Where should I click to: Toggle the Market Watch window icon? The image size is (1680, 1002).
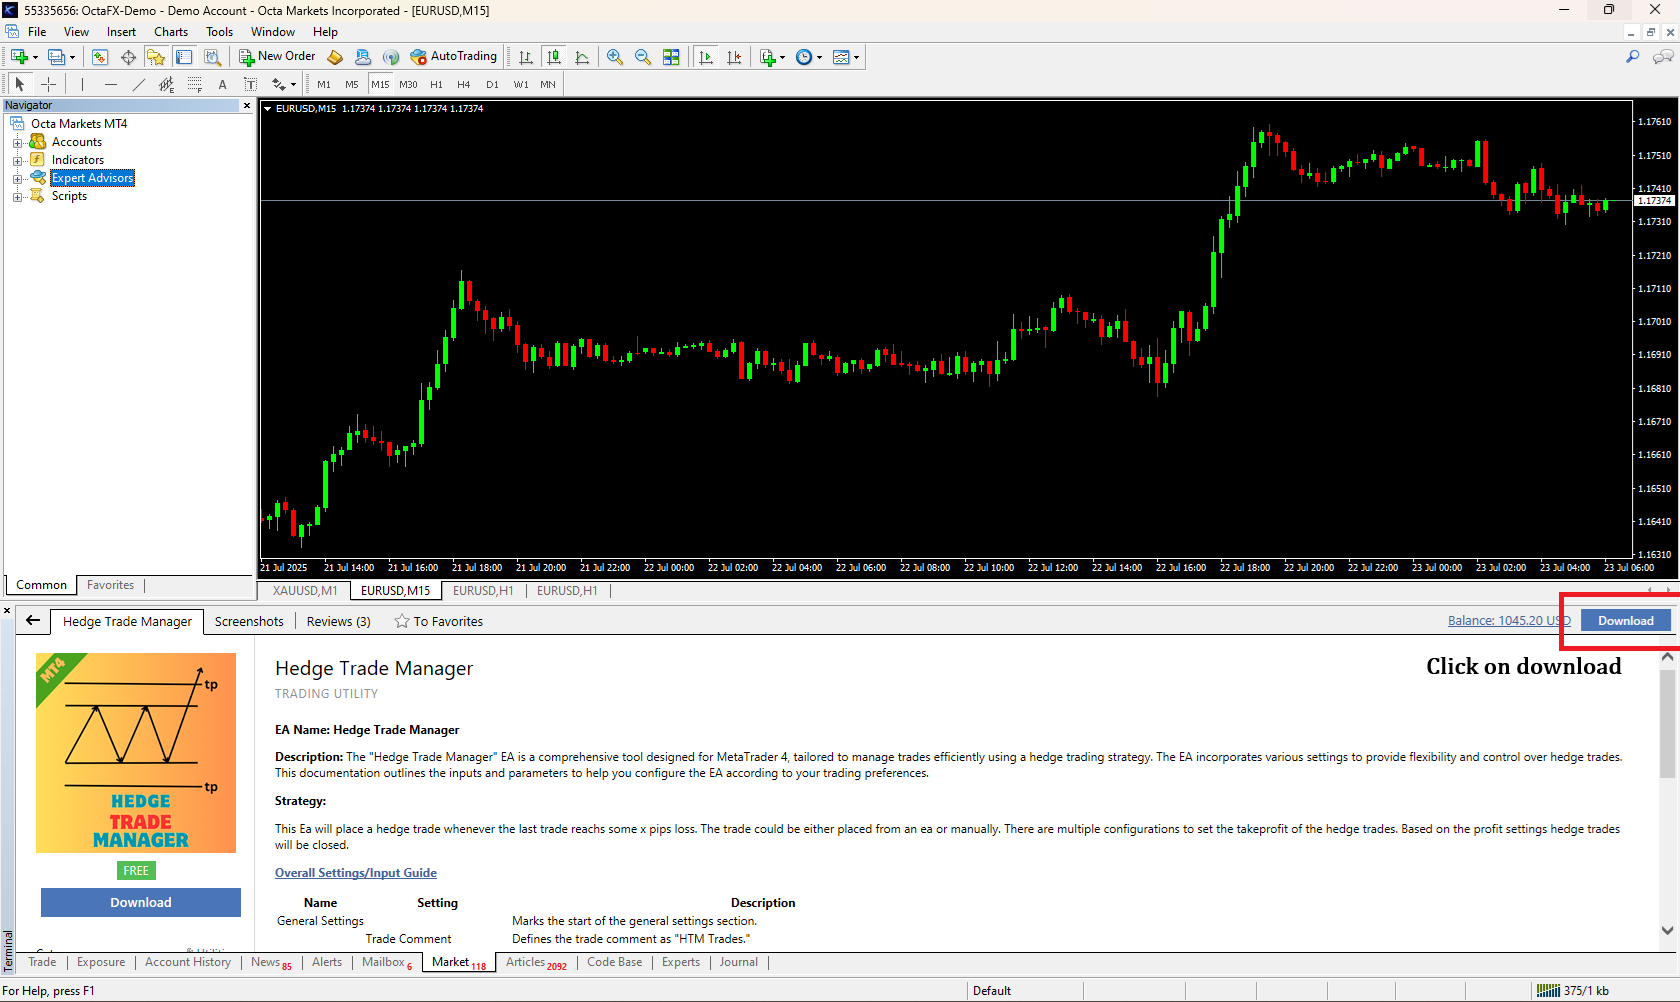click(99, 57)
